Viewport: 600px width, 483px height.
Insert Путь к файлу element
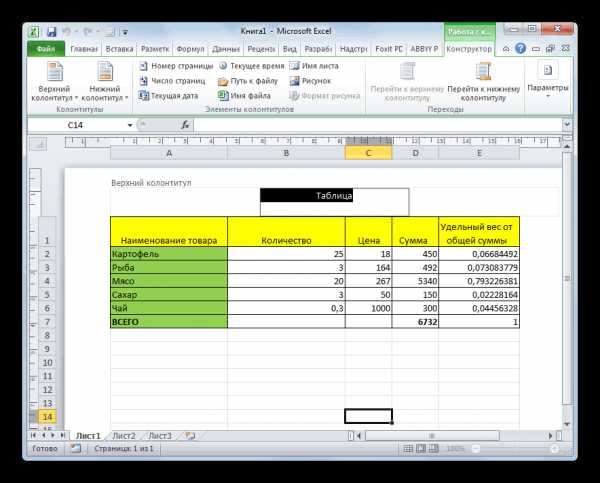pyautogui.click(x=248, y=81)
